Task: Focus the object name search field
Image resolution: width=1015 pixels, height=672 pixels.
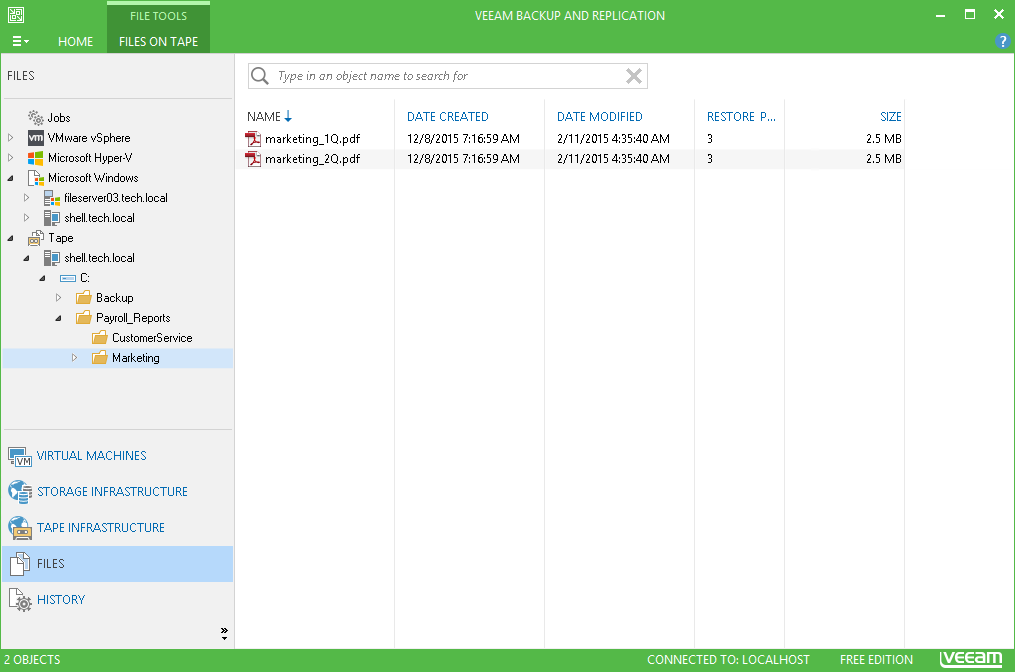Action: tap(448, 76)
